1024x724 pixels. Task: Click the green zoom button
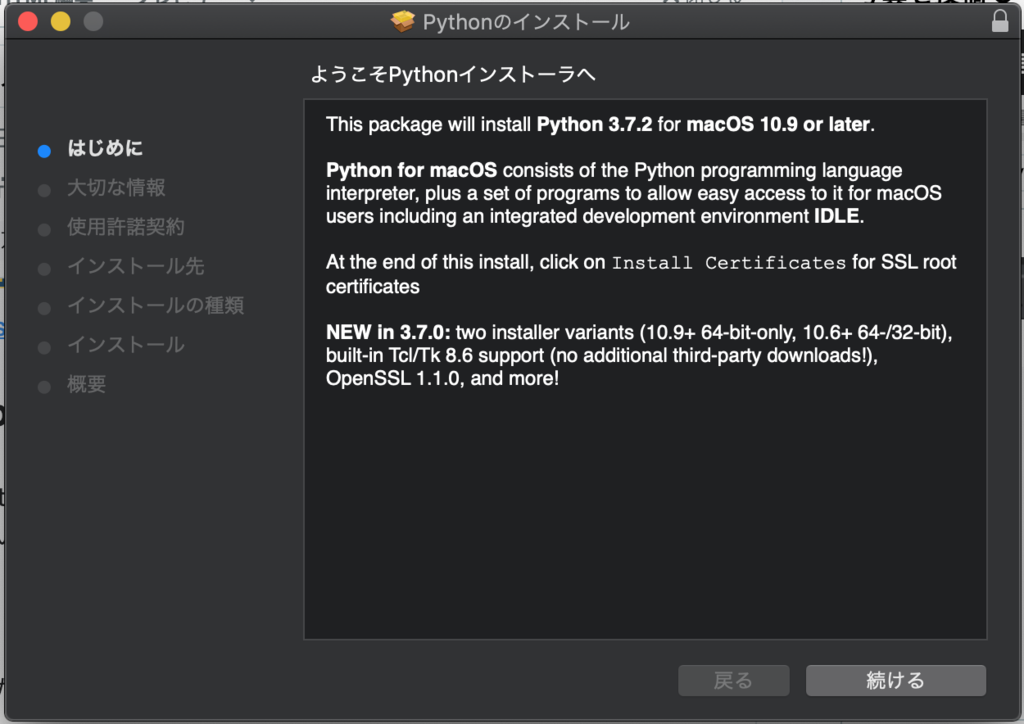point(91,20)
